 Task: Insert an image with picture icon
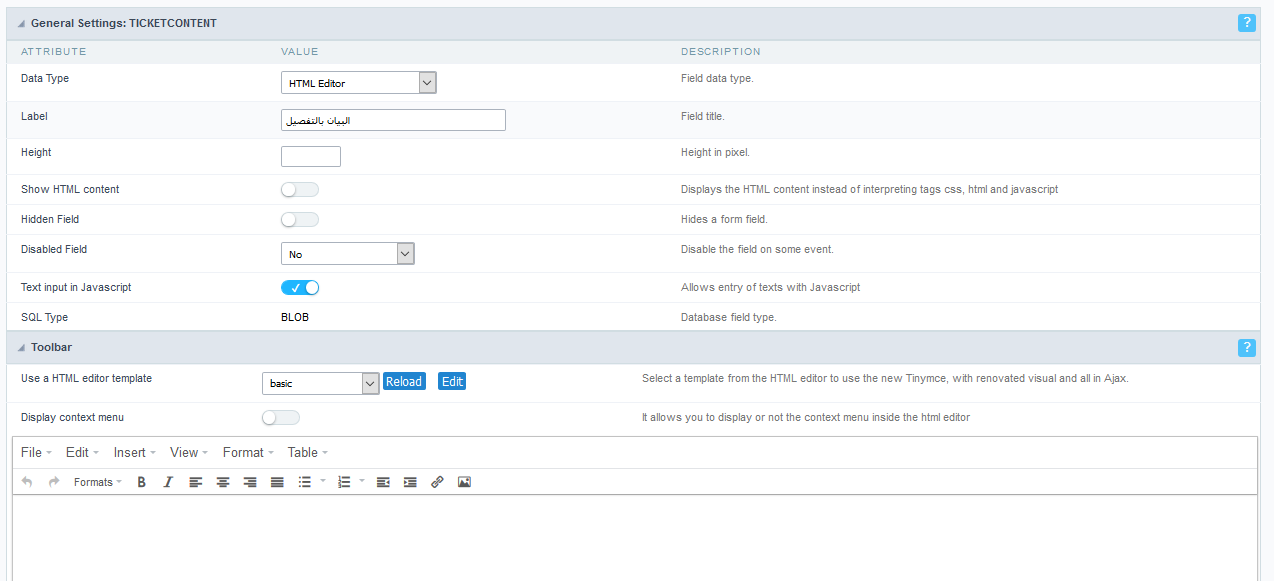pos(464,482)
